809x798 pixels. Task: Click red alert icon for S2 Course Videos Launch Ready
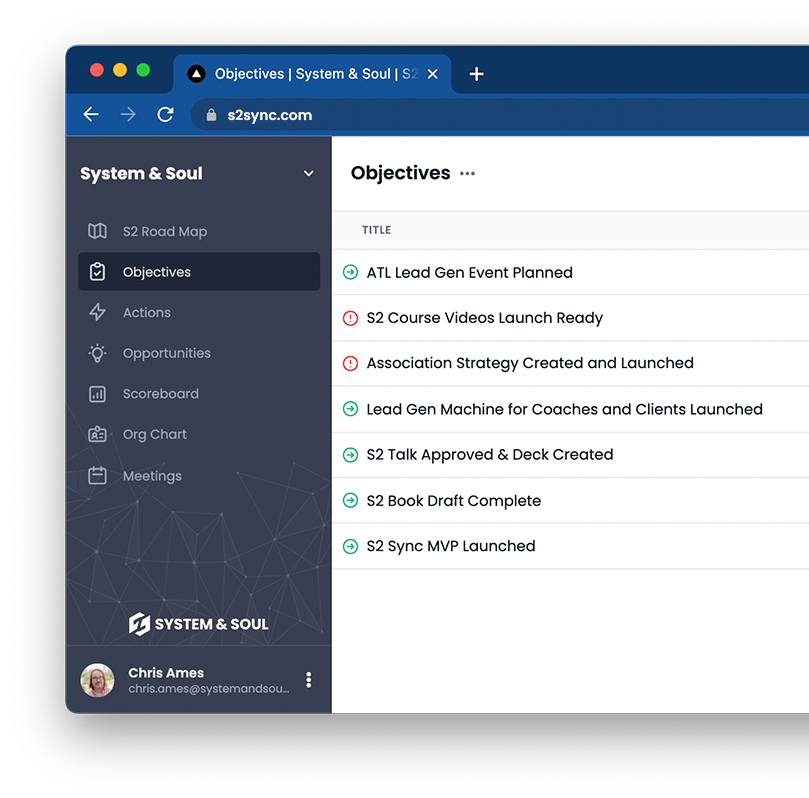350,318
